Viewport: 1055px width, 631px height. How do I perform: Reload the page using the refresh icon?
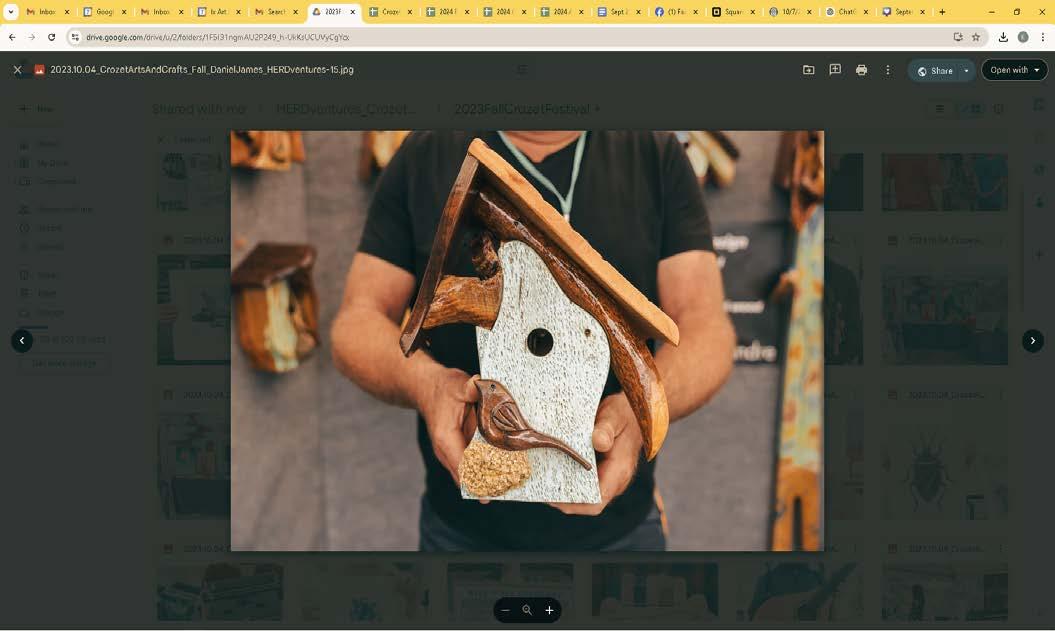pos(51,37)
